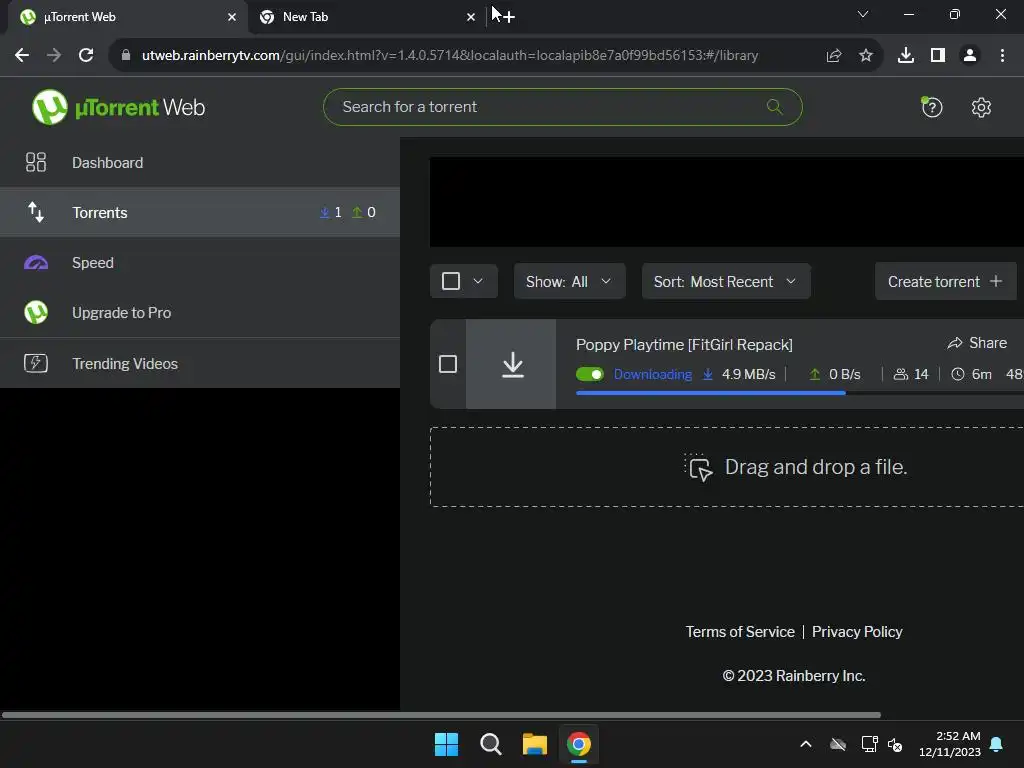Open Trending Videos sidebar item

200,363
